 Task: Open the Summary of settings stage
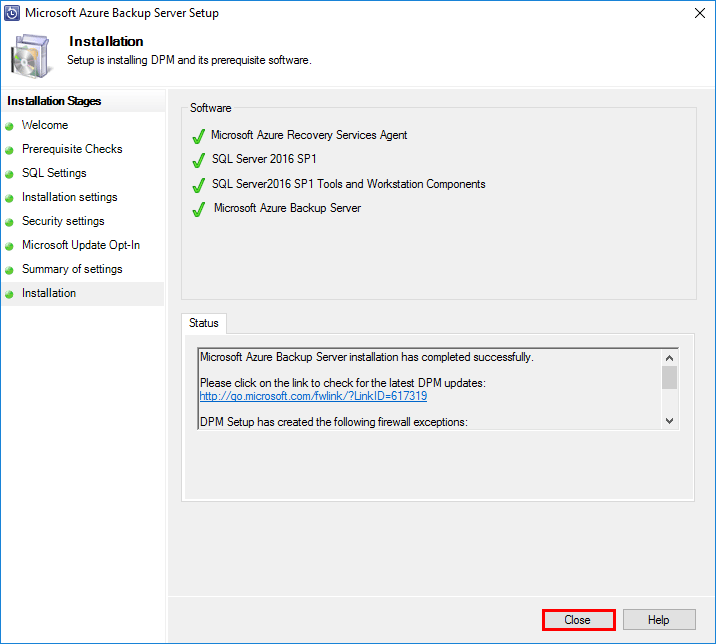tap(72, 269)
